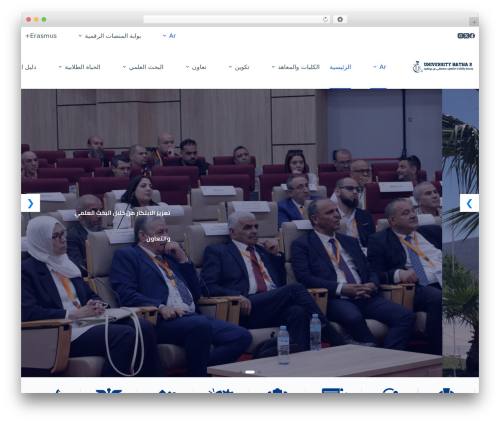The image size is (500, 423).
Task: Select the first carousel indicator dot
Action: coord(241,372)
